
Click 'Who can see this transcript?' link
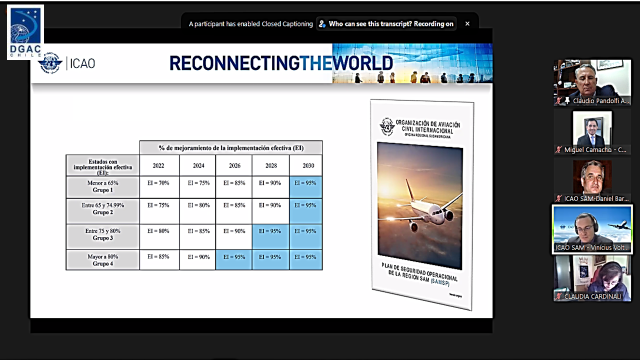click(370, 24)
